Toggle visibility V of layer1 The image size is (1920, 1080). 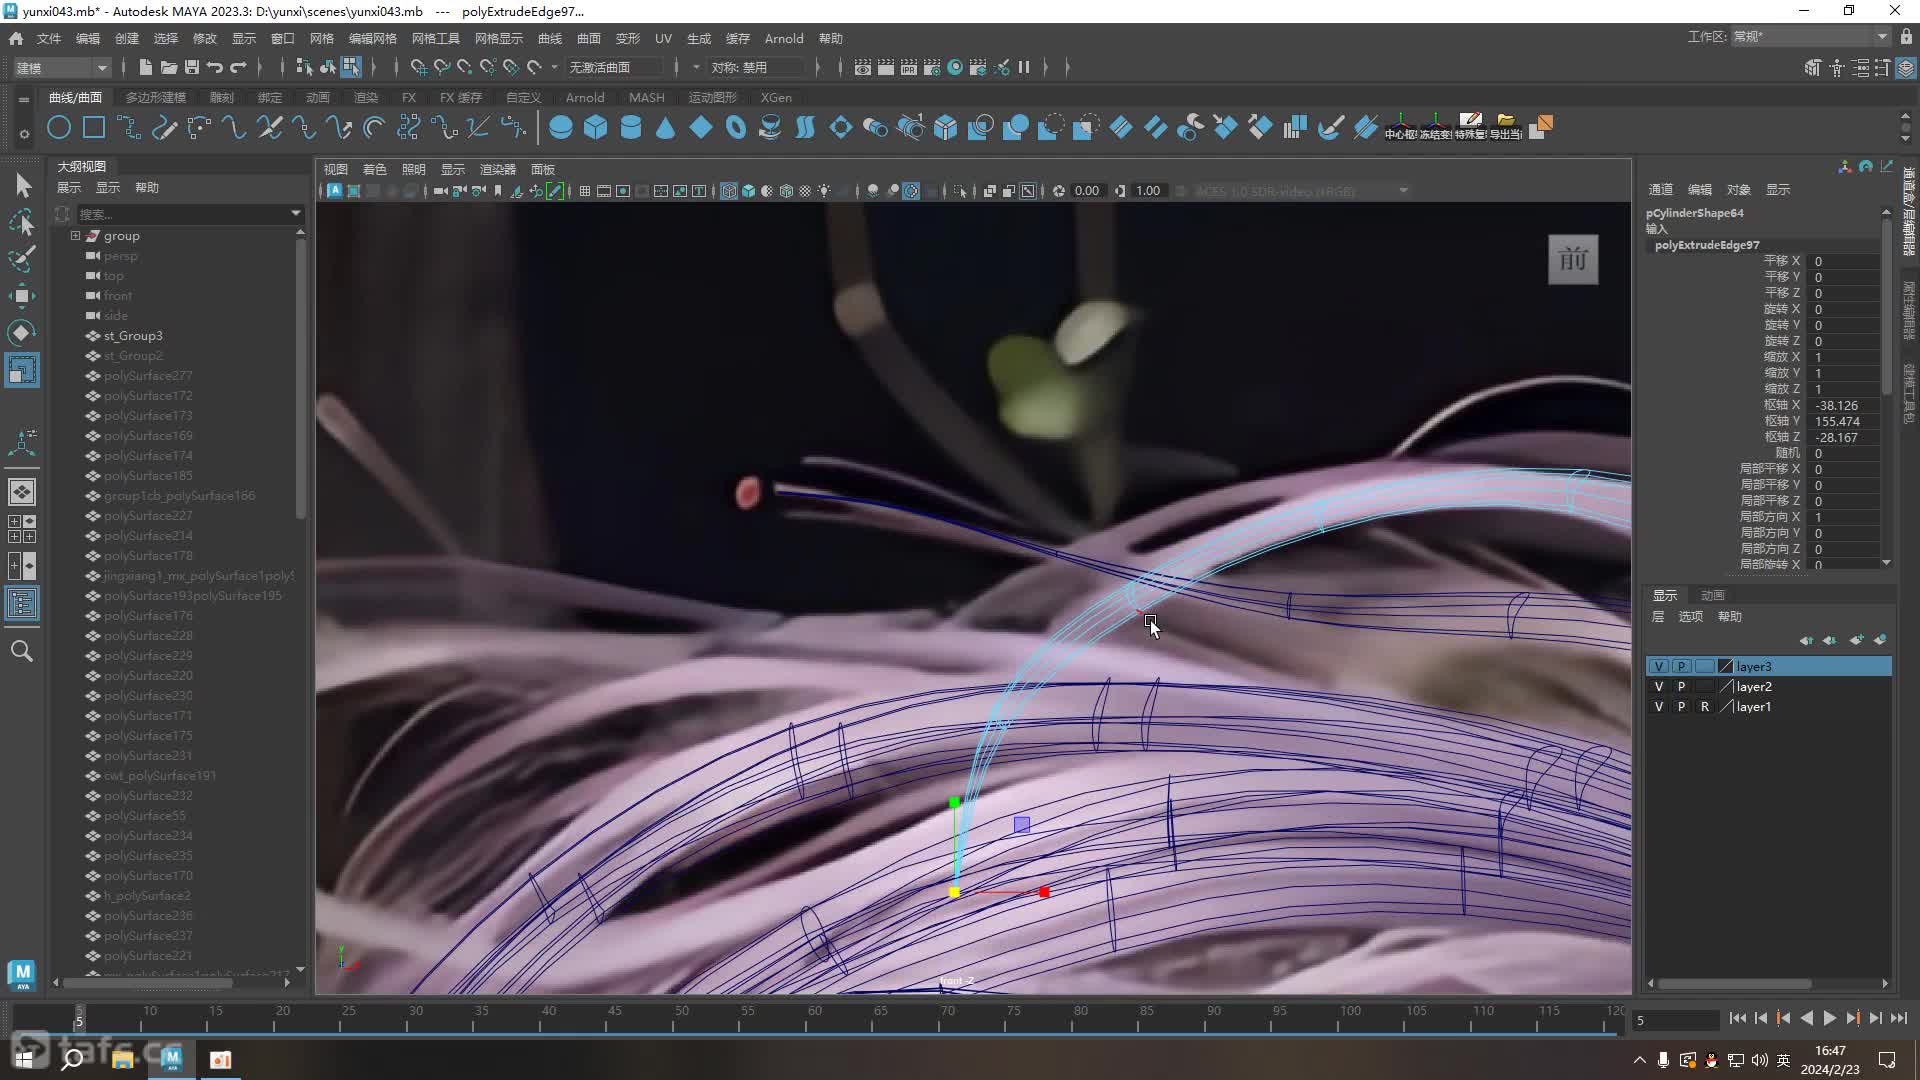tap(1659, 706)
